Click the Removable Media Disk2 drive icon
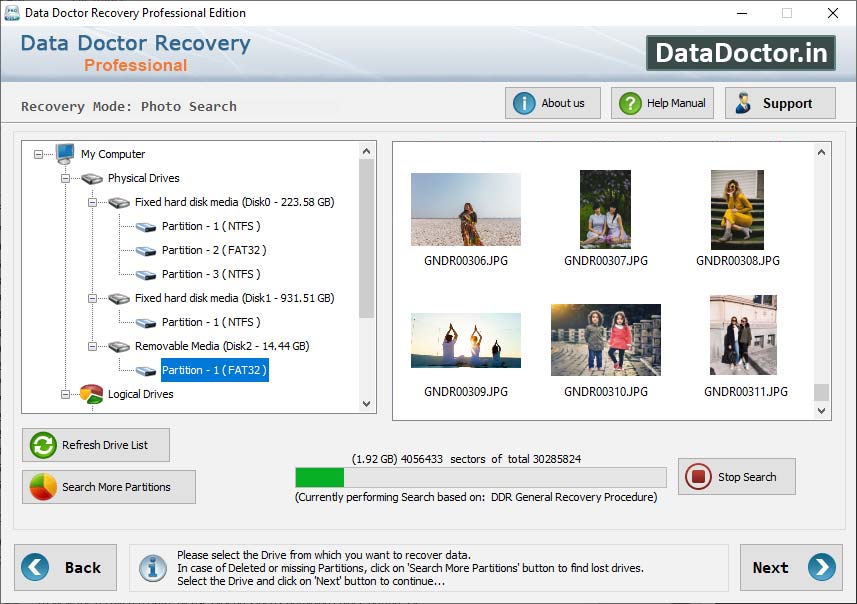857x604 pixels. (x=116, y=346)
